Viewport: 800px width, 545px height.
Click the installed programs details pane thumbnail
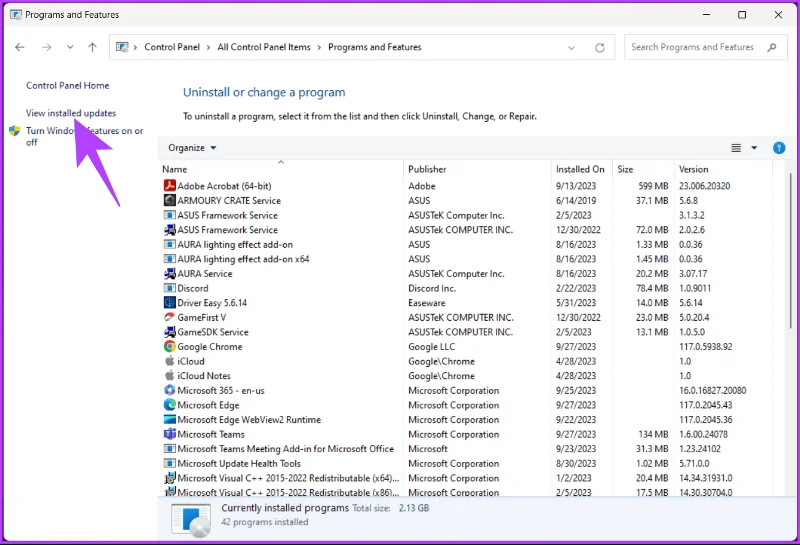[191, 520]
